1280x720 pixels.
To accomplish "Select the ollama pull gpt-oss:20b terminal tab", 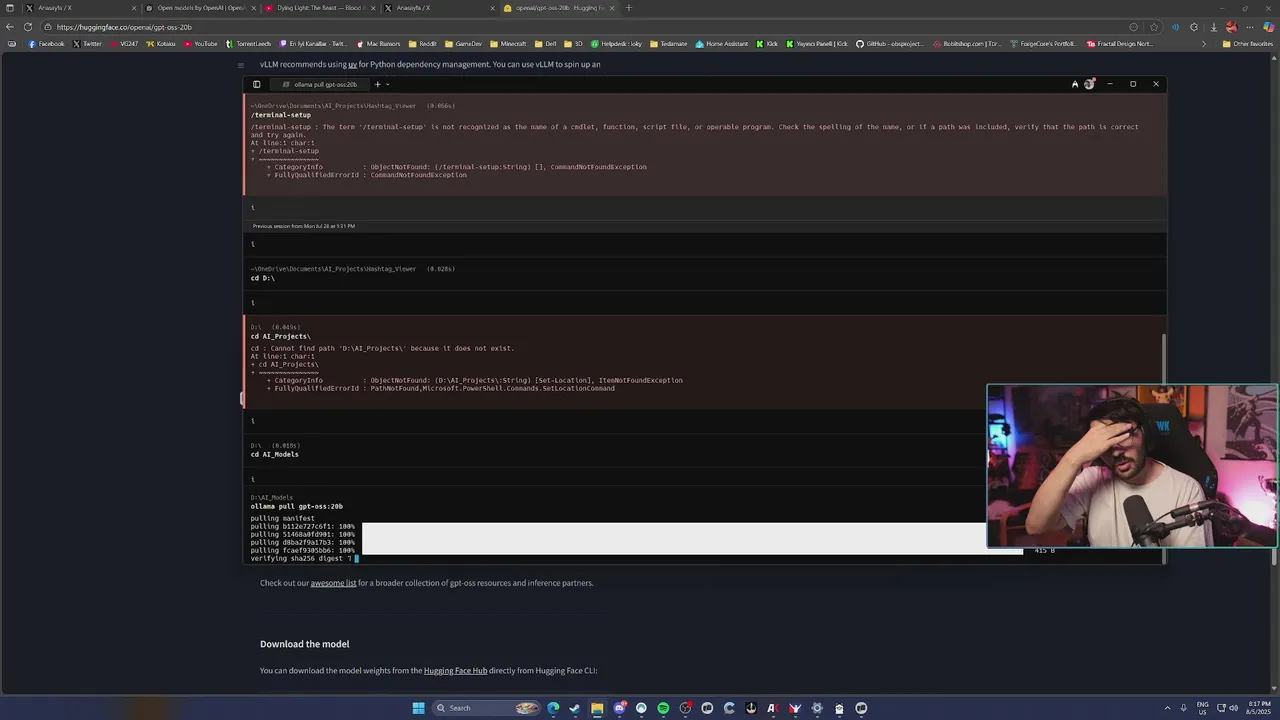I will pyautogui.click(x=320, y=84).
